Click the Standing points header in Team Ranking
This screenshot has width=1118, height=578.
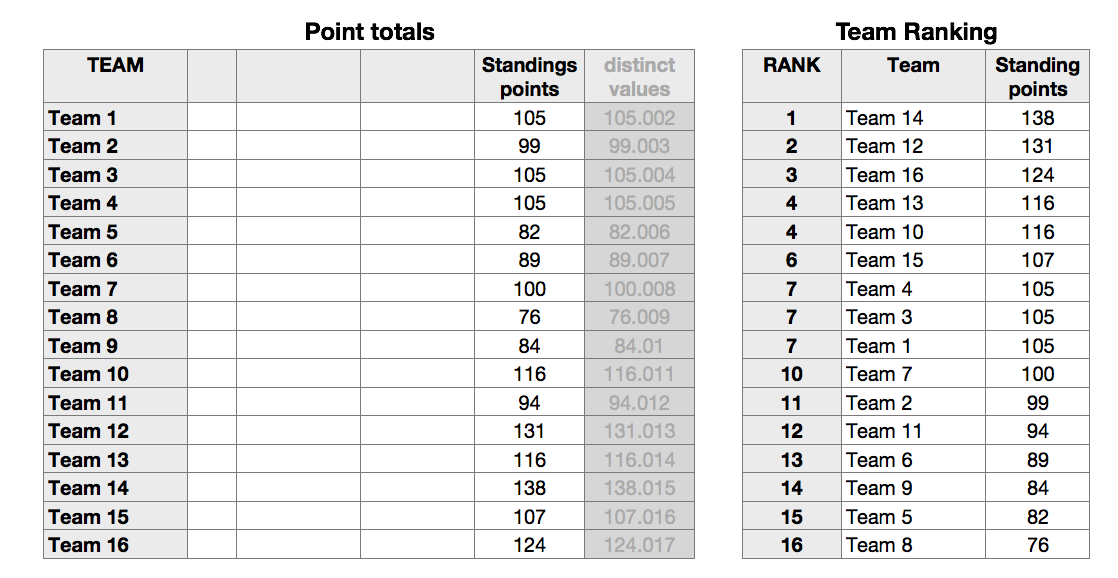click(1037, 77)
